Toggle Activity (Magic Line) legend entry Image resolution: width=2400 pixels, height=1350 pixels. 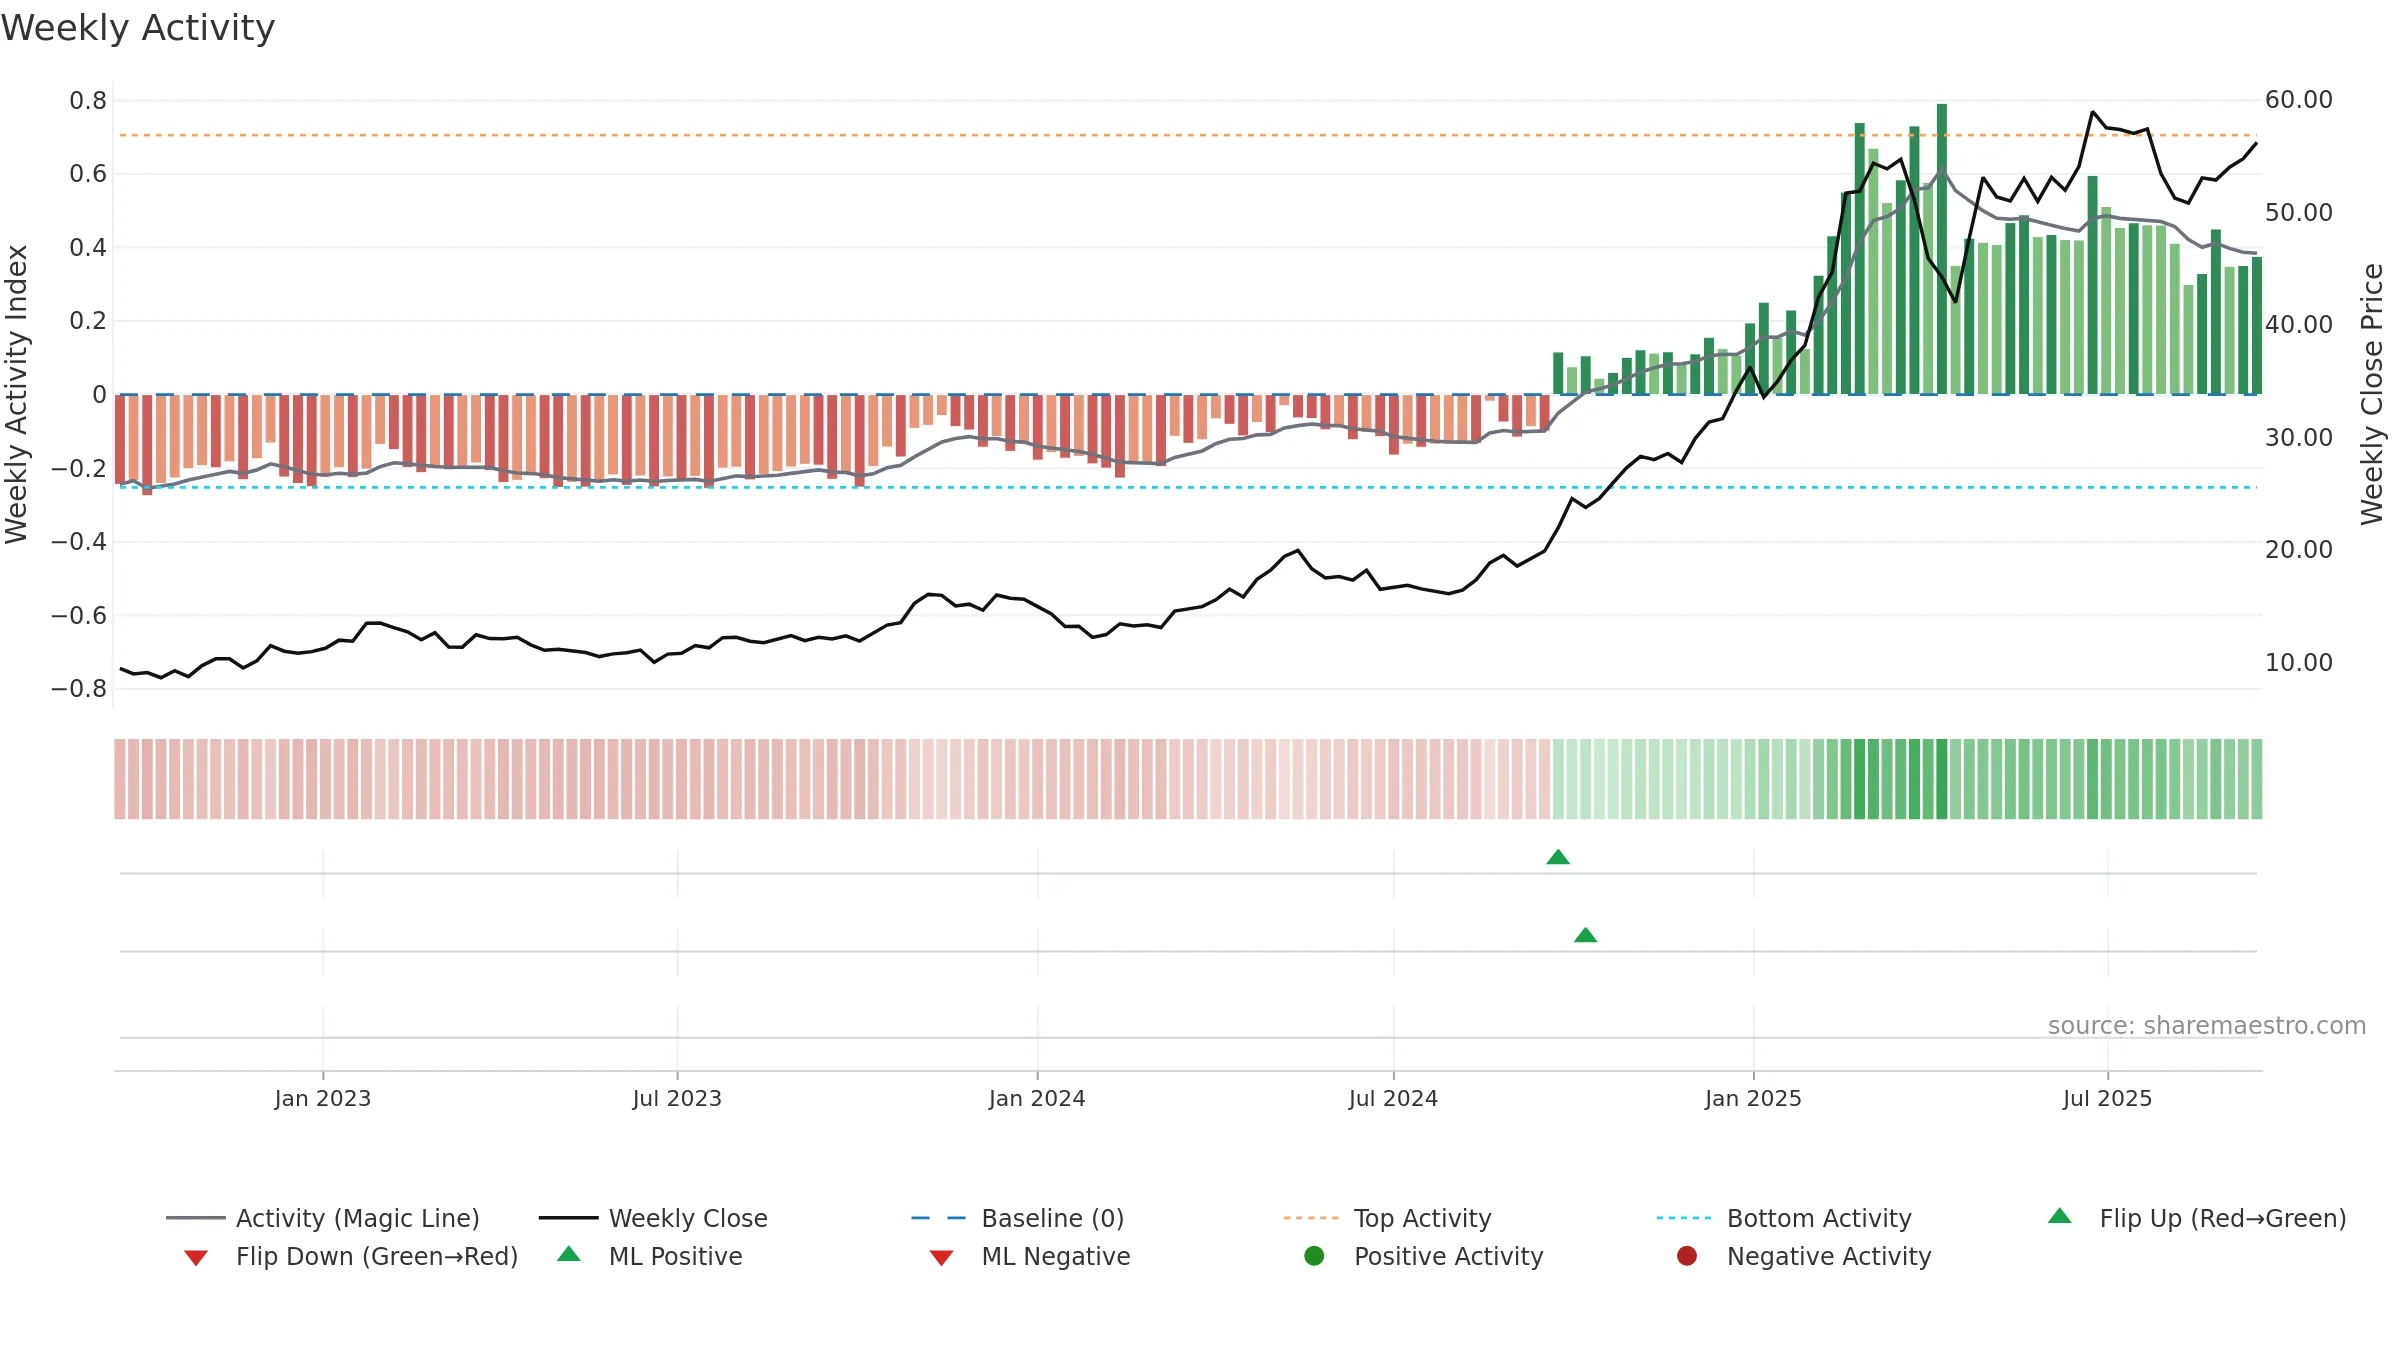point(323,1218)
